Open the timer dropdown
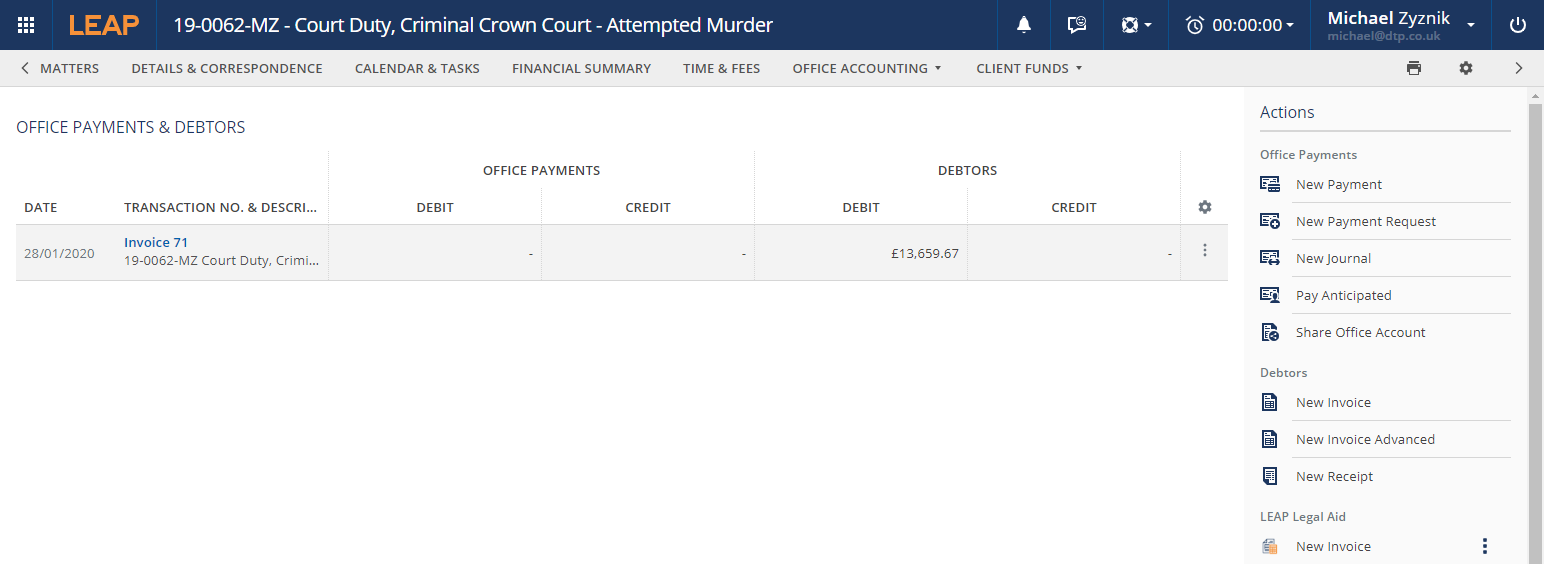The height and width of the screenshot is (564, 1544). click(x=1240, y=25)
